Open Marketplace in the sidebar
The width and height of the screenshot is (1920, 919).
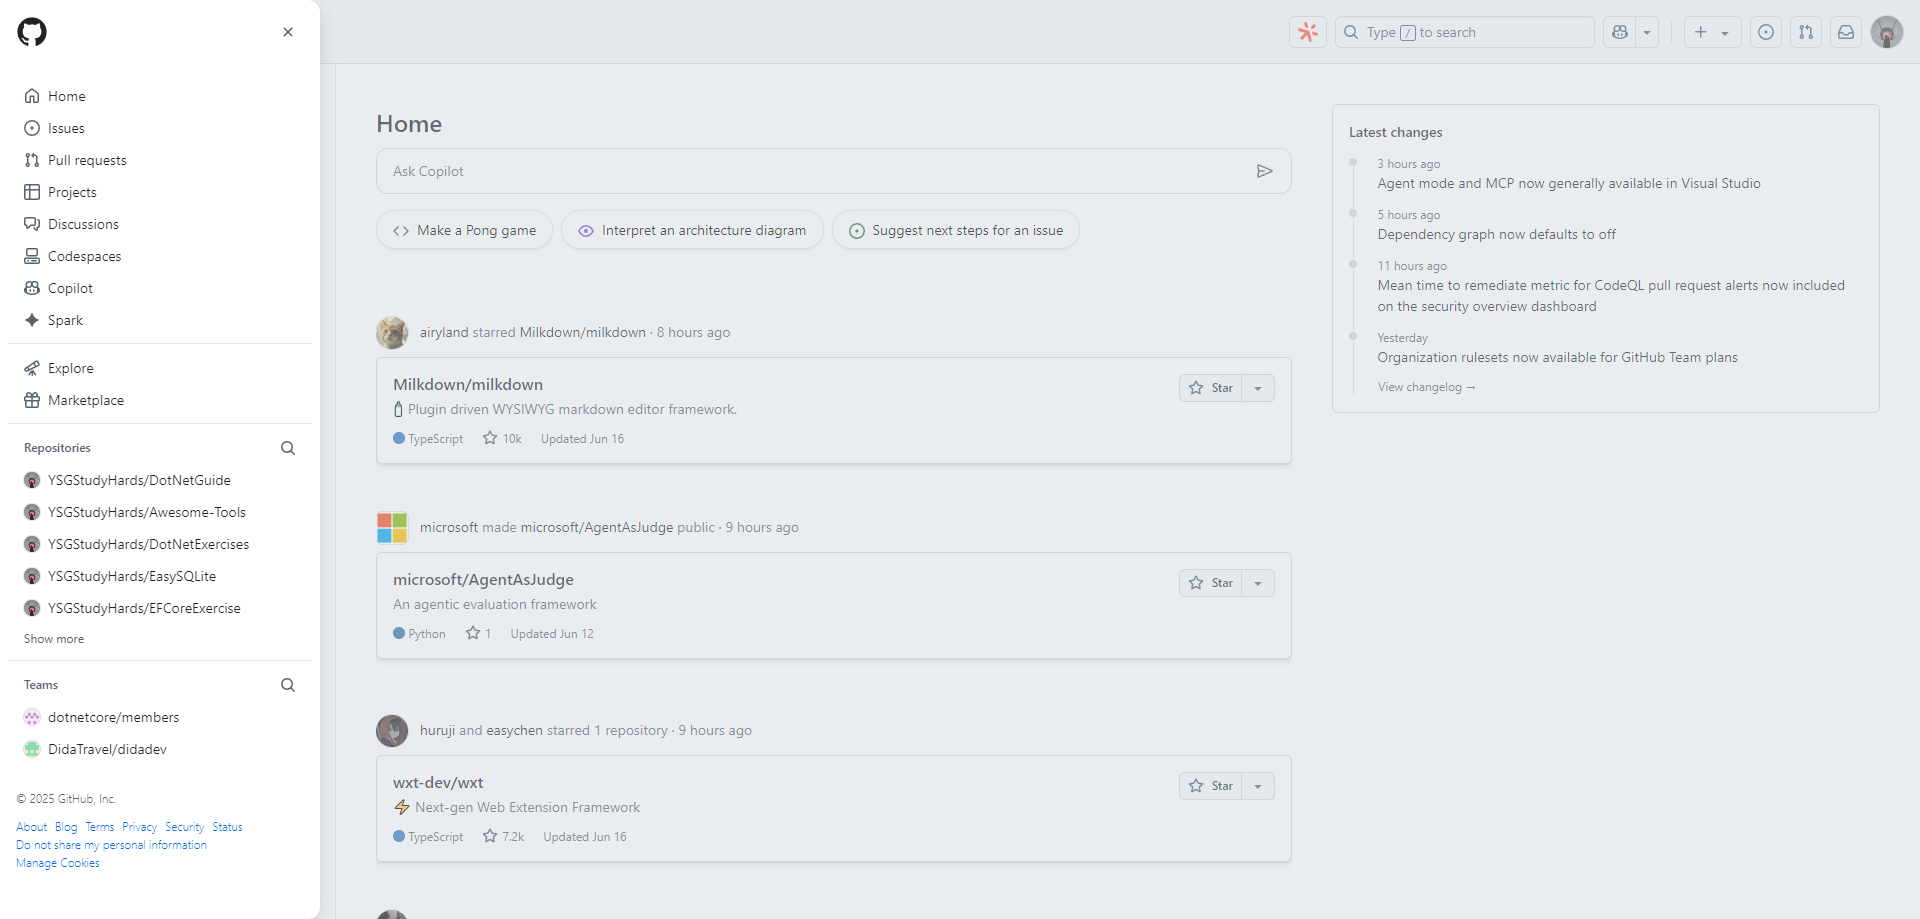pos(160,400)
